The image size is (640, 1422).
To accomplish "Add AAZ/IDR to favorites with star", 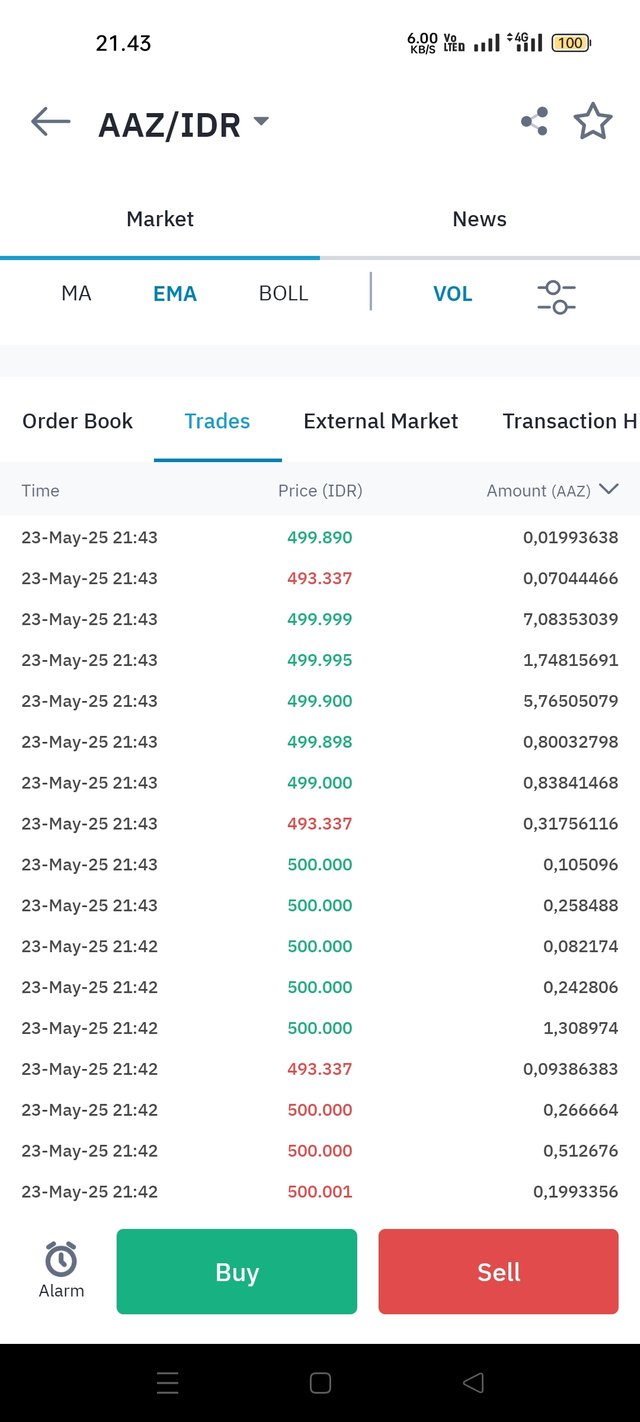I will click(593, 122).
